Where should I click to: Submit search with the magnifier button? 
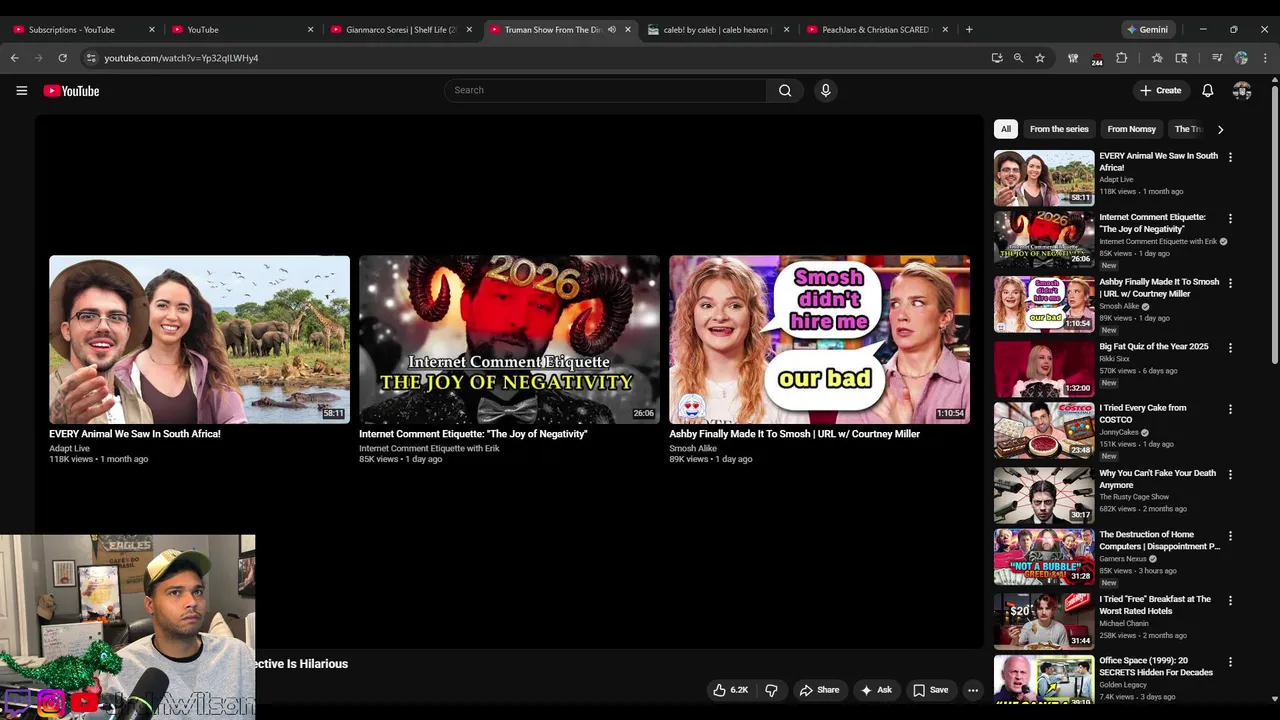tap(785, 90)
